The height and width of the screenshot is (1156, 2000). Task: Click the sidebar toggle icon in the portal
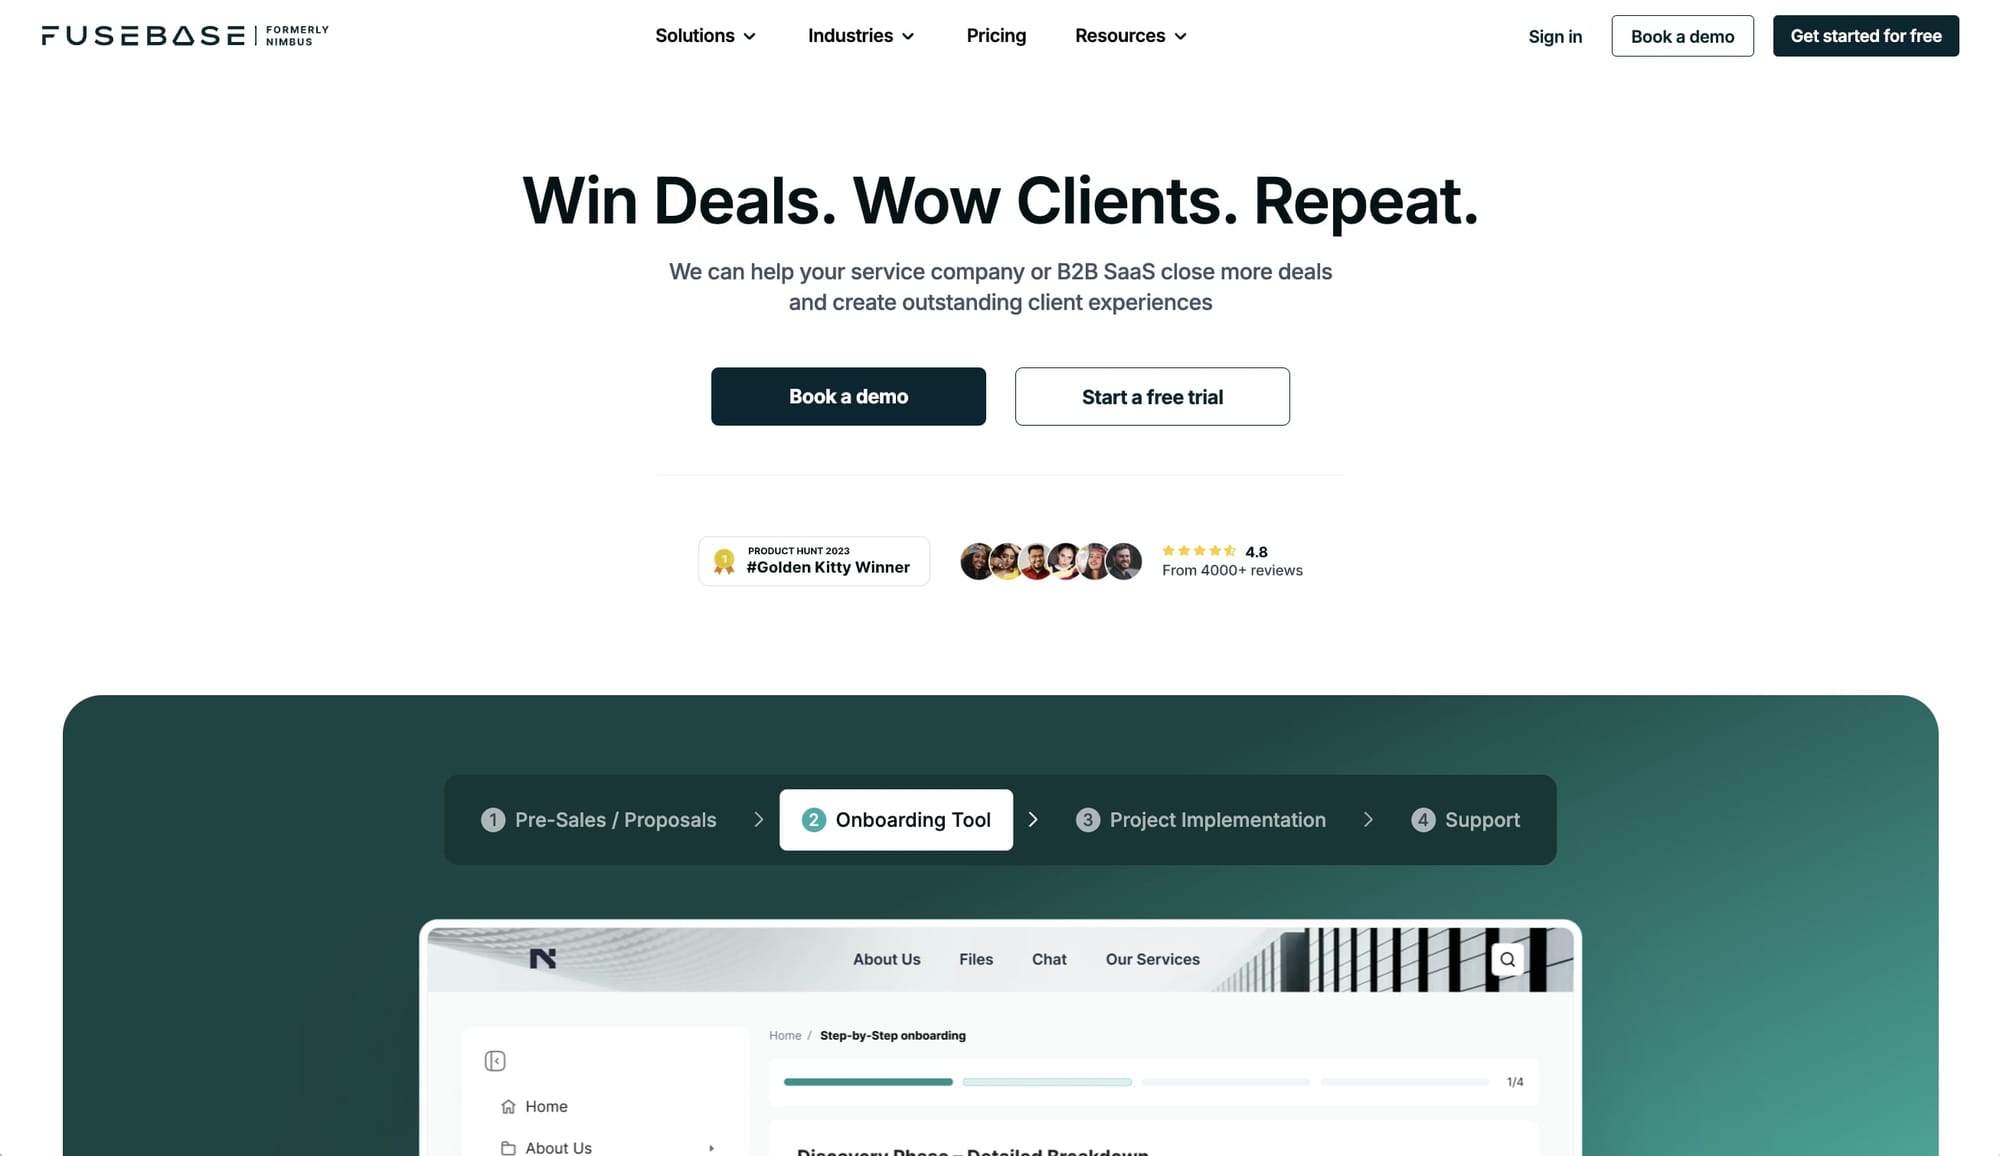pos(495,1061)
